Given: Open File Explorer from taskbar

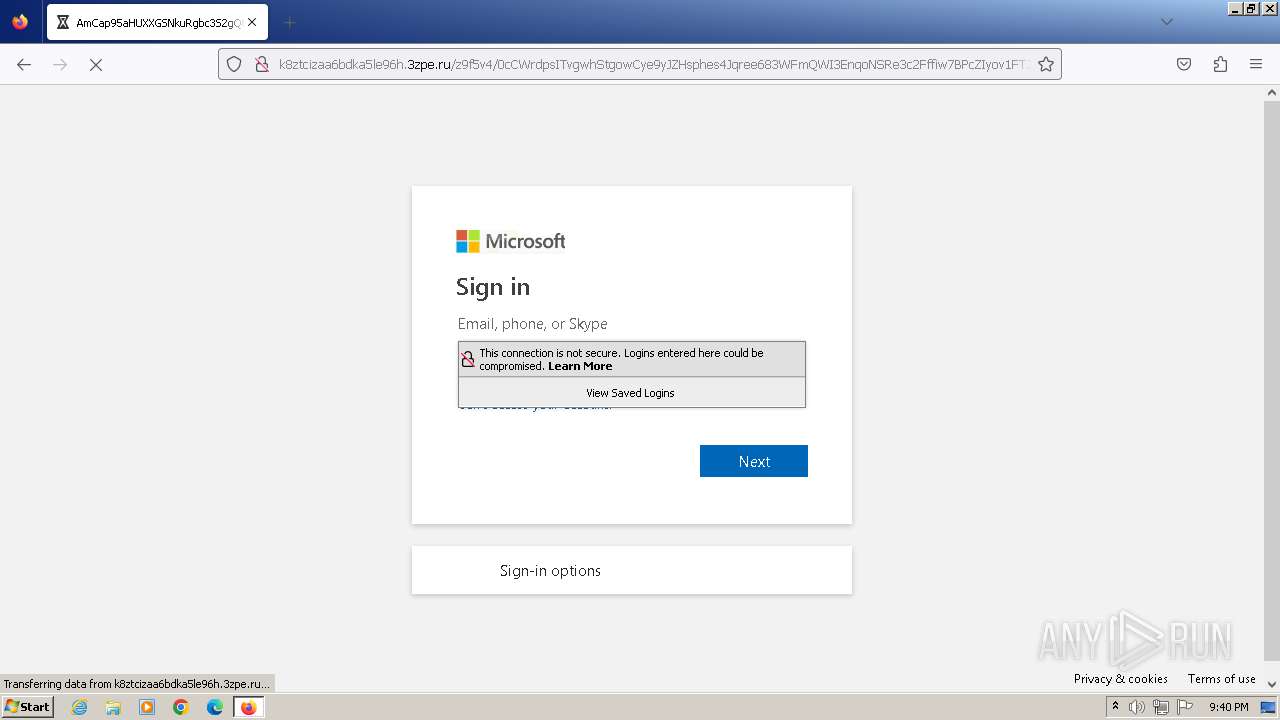Looking at the screenshot, I should coord(113,707).
